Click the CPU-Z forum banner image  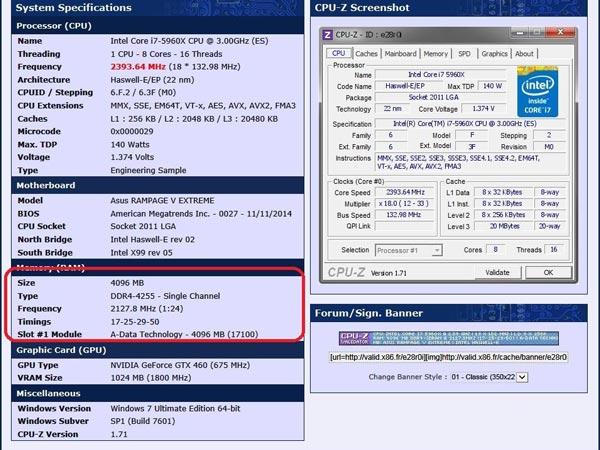coord(448,338)
